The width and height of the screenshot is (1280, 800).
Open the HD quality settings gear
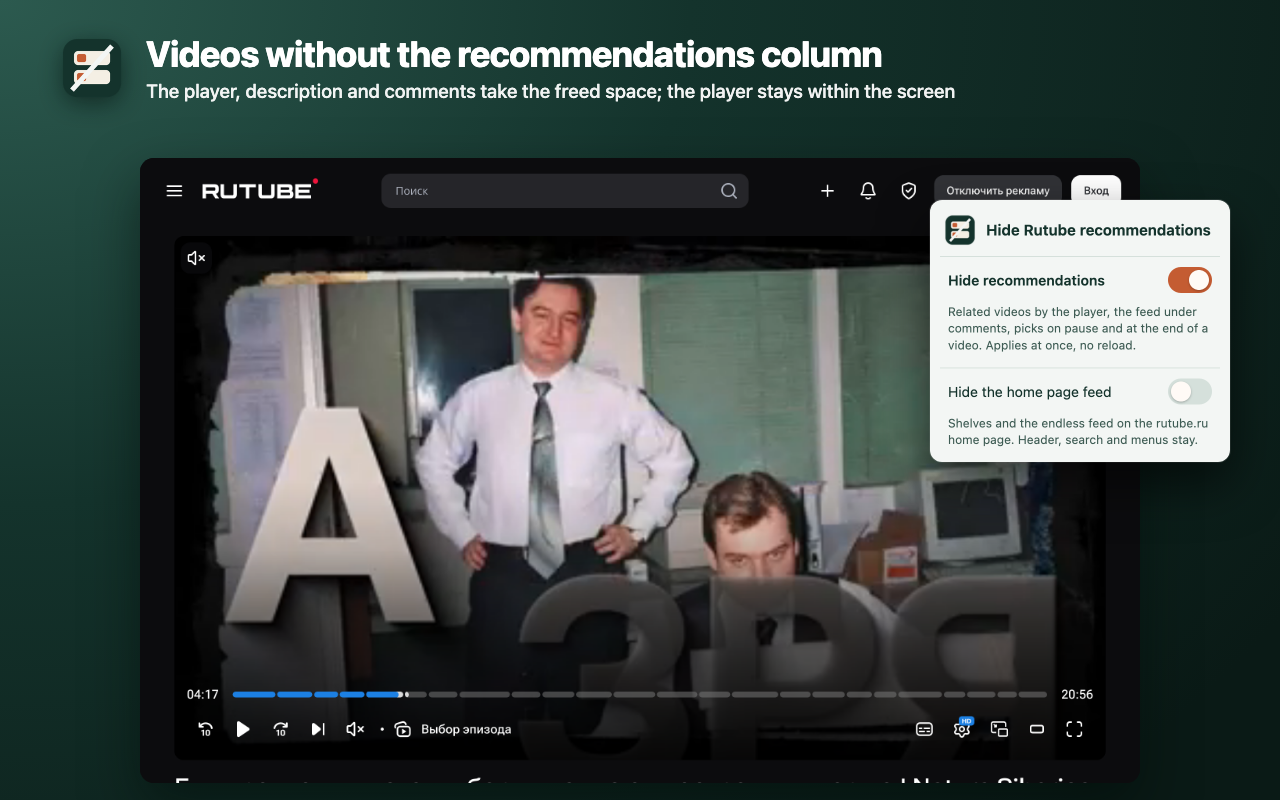coord(962,728)
